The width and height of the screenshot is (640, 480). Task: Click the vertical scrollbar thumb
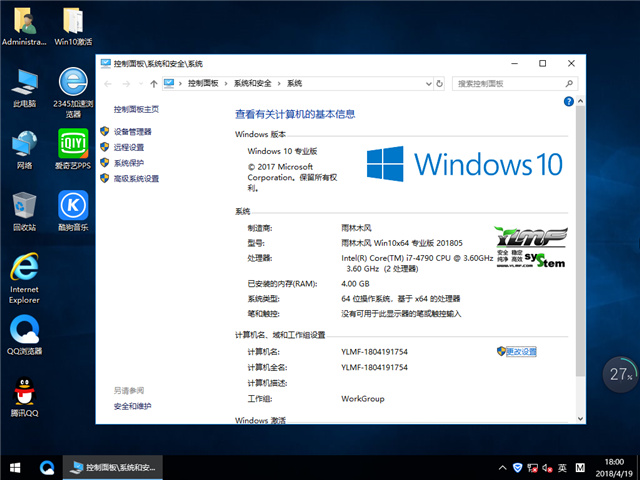tap(580, 241)
